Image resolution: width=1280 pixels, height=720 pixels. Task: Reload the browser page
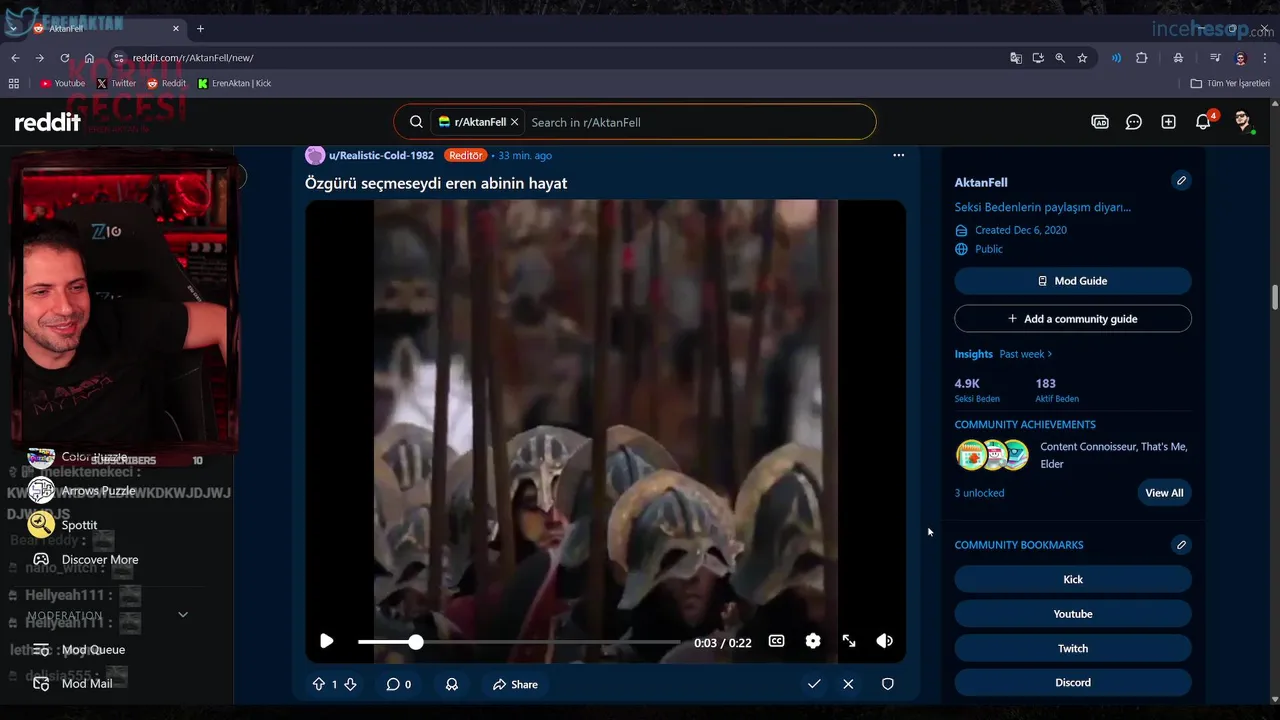(x=65, y=58)
